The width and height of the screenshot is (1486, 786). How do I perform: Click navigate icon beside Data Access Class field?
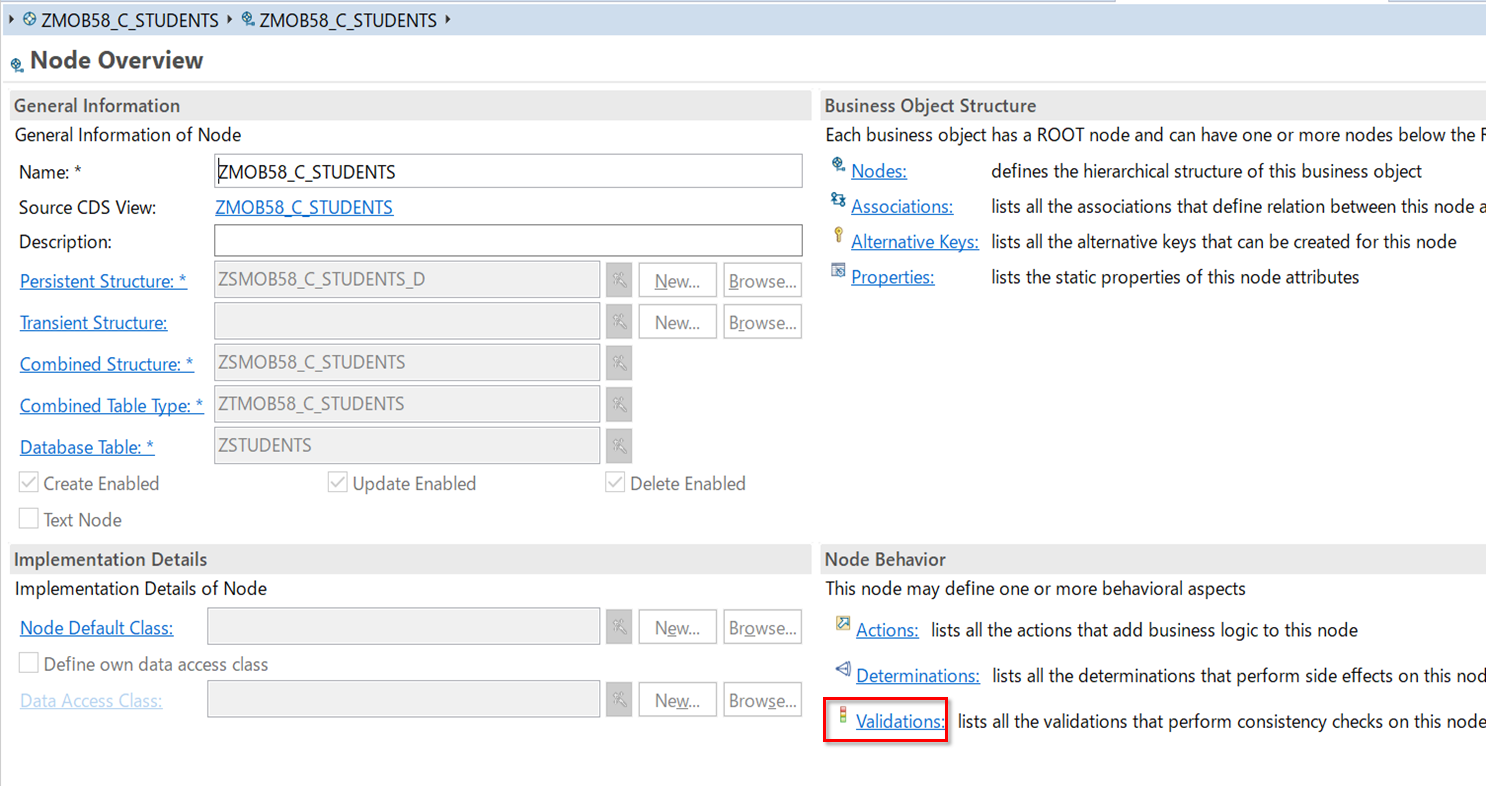tap(620, 700)
